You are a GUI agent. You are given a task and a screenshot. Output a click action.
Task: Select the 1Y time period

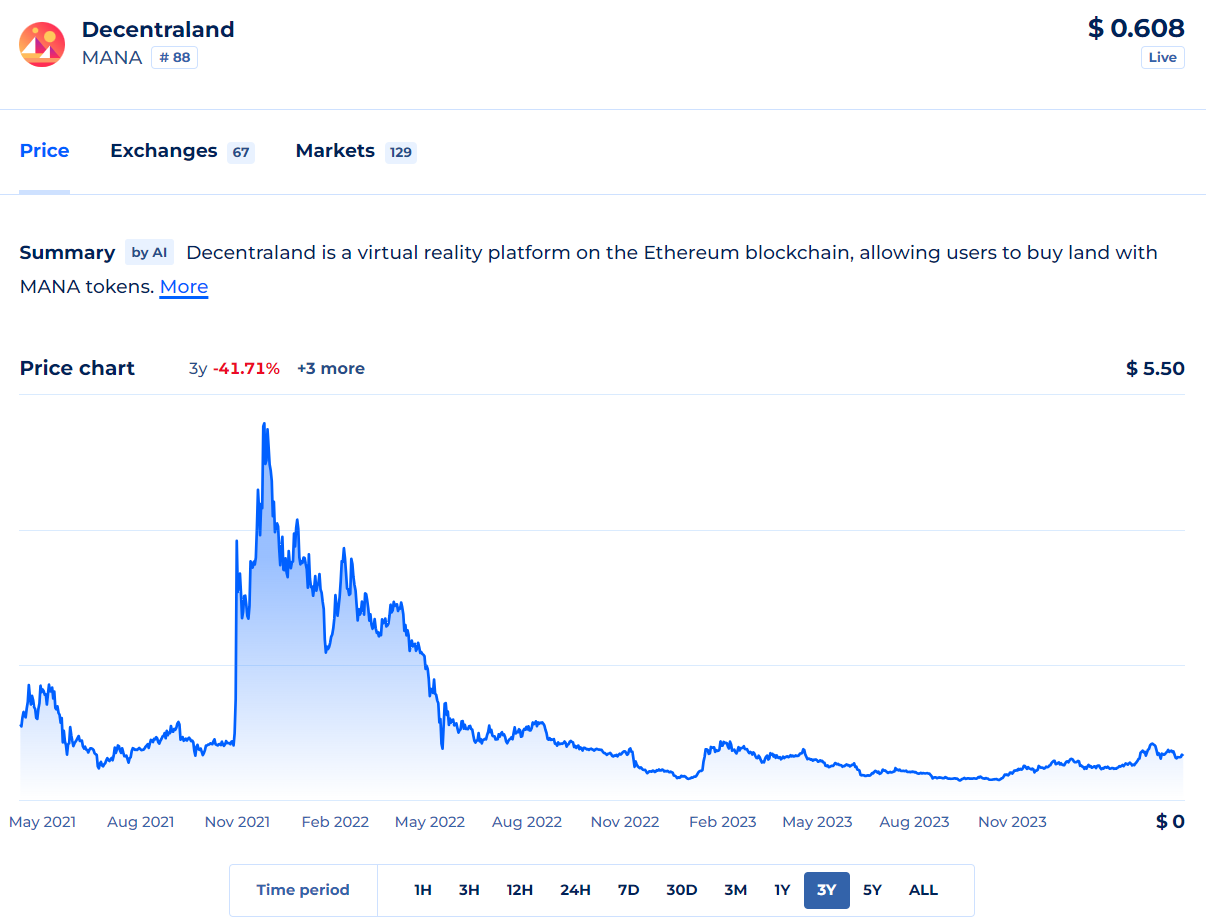[x=782, y=890]
